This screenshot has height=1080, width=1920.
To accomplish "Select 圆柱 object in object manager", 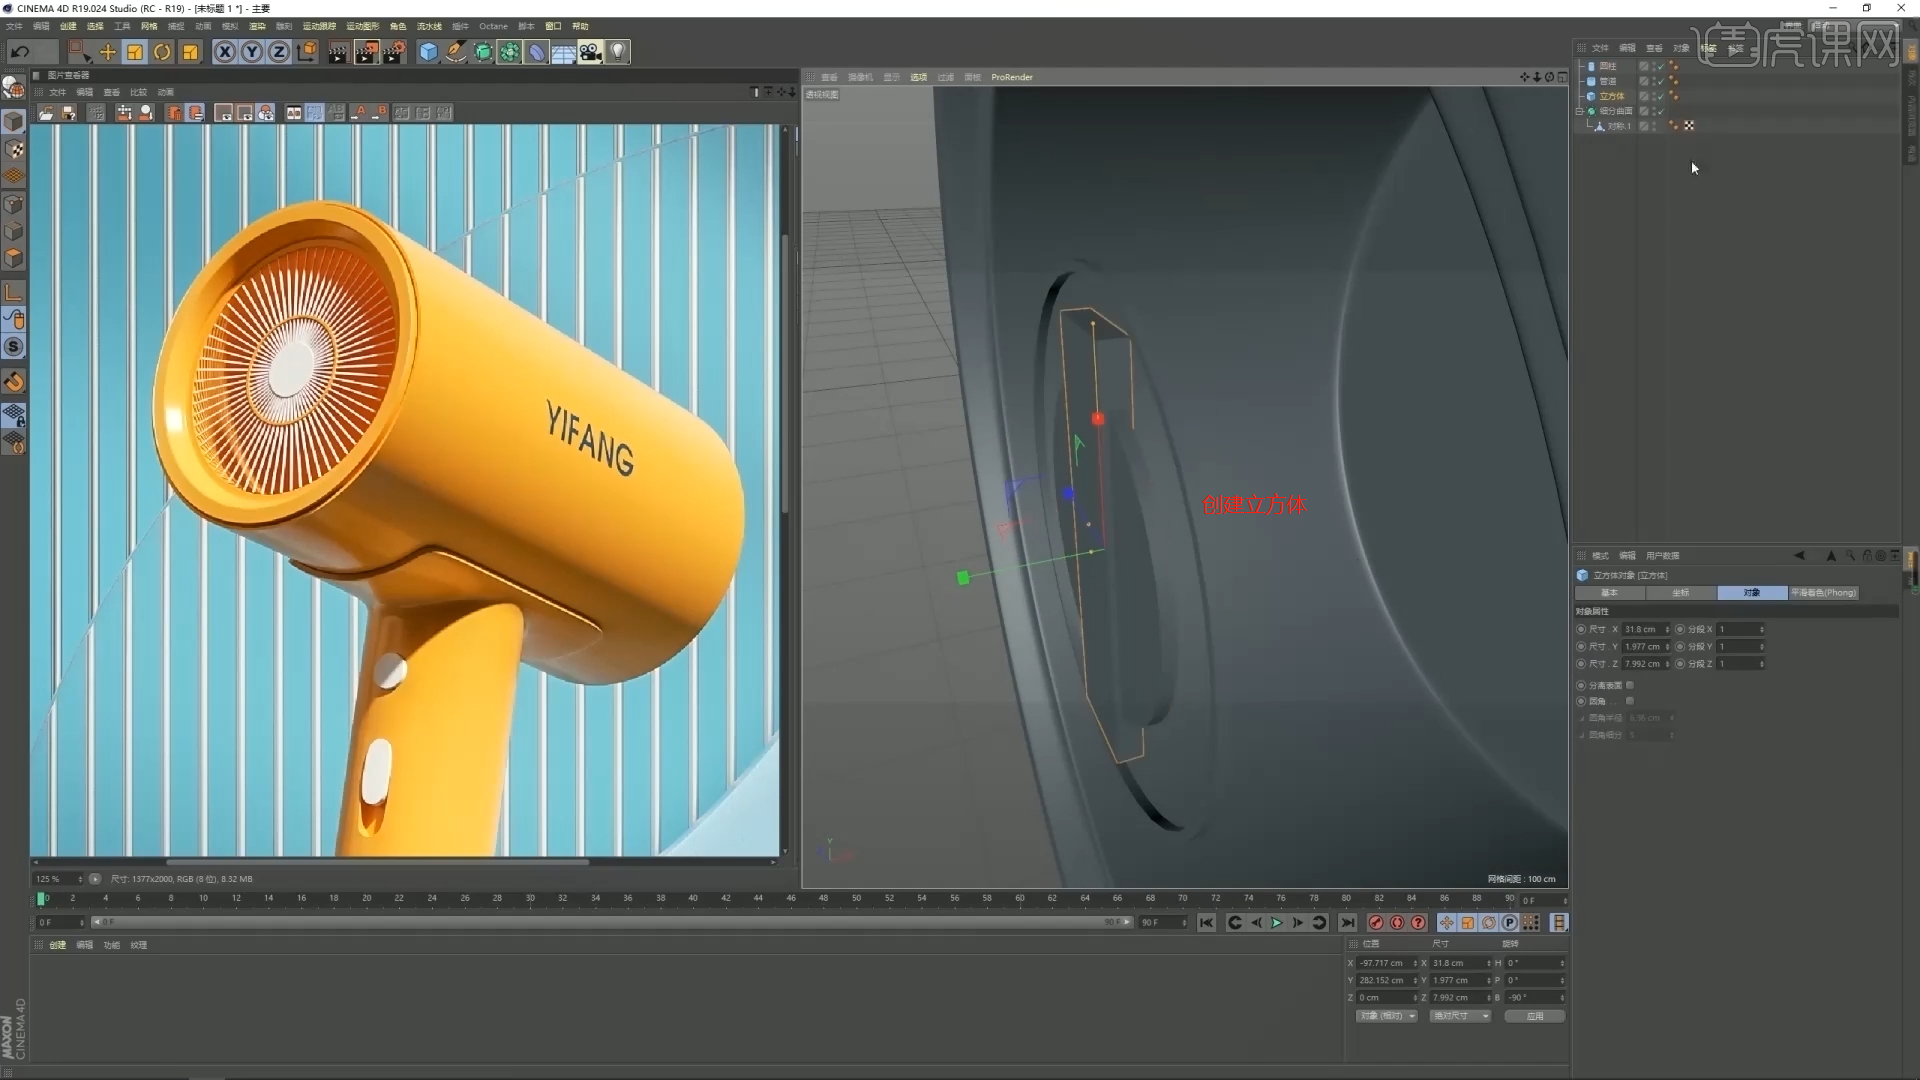I will tap(1607, 66).
